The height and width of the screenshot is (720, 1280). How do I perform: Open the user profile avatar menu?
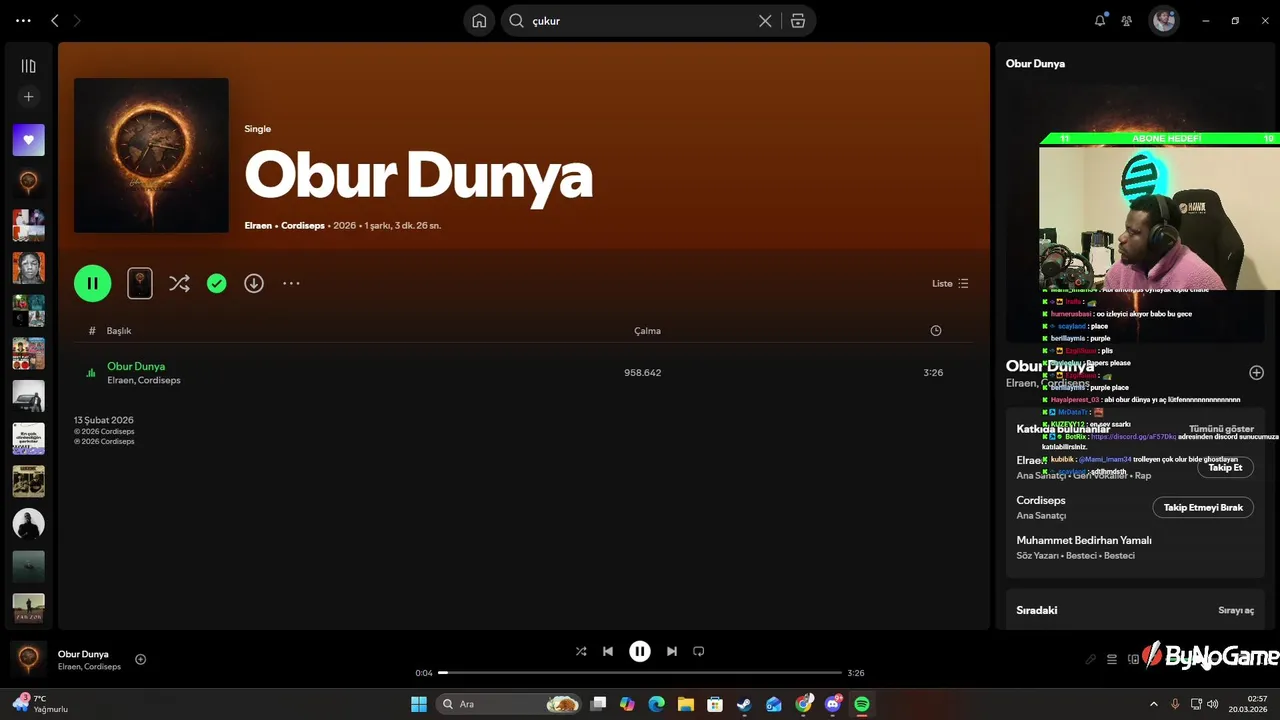(1164, 20)
